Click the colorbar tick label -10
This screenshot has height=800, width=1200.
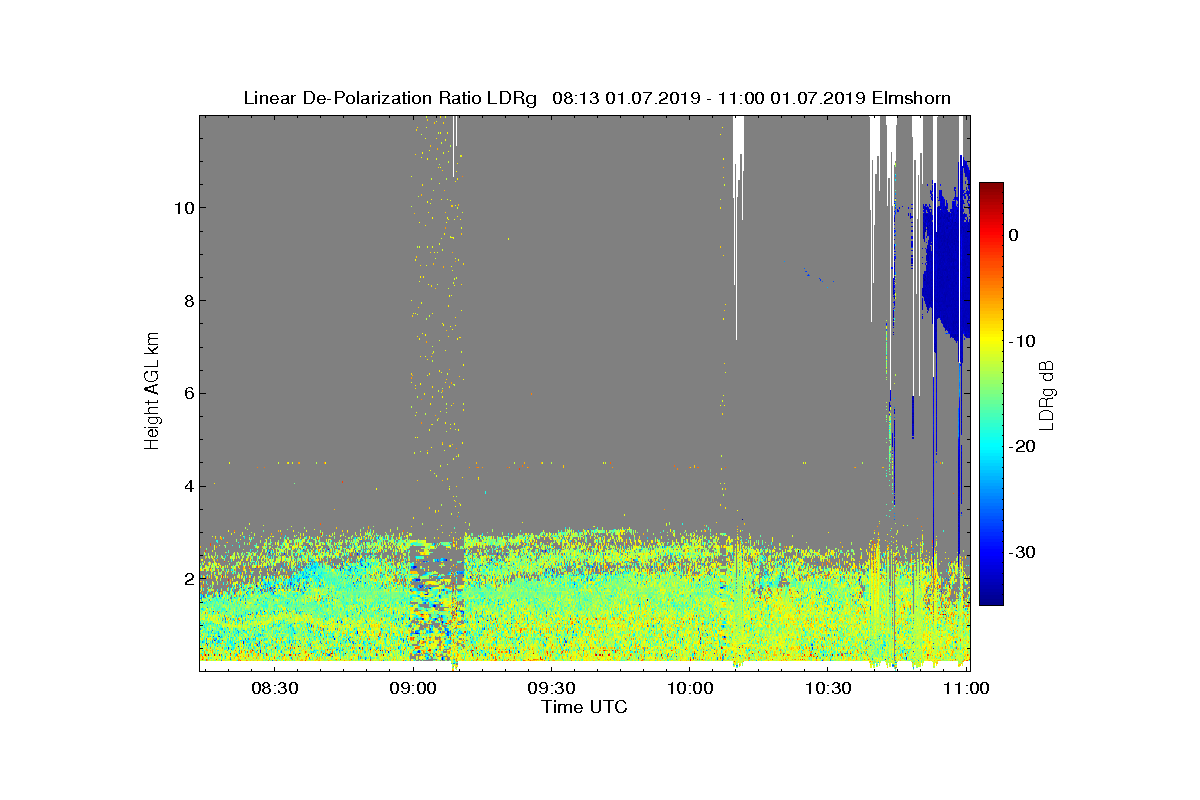[1021, 341]
